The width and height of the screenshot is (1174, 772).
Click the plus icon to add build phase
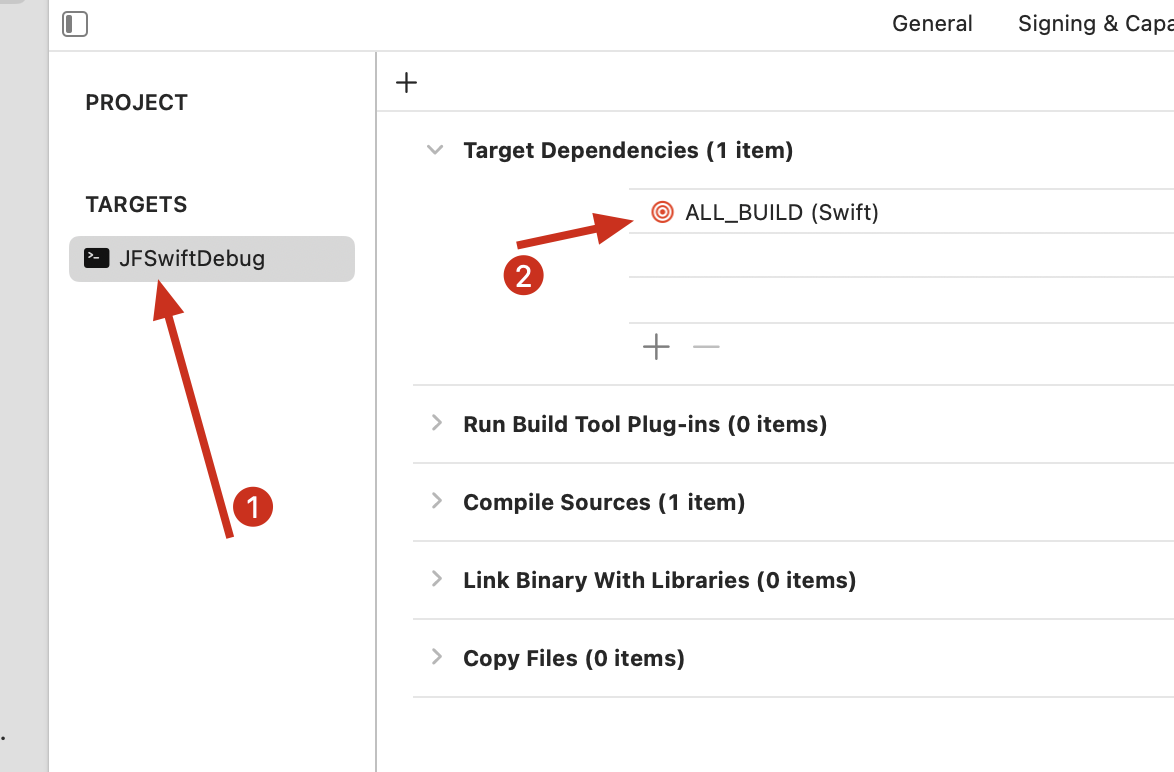tap(406, 82)
